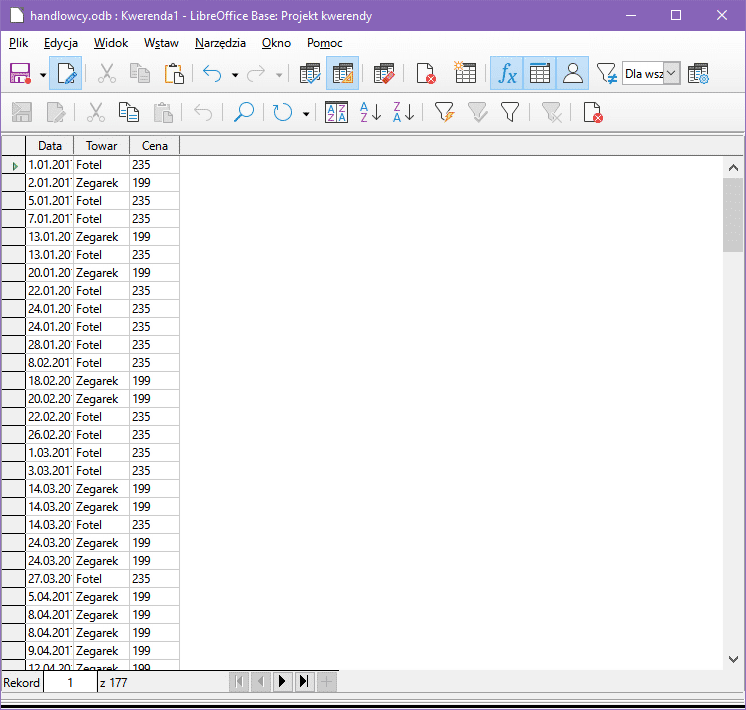Click the Copy icon in second toolbar
Viewport: 746px width, 710px height.
coord(129,112)
